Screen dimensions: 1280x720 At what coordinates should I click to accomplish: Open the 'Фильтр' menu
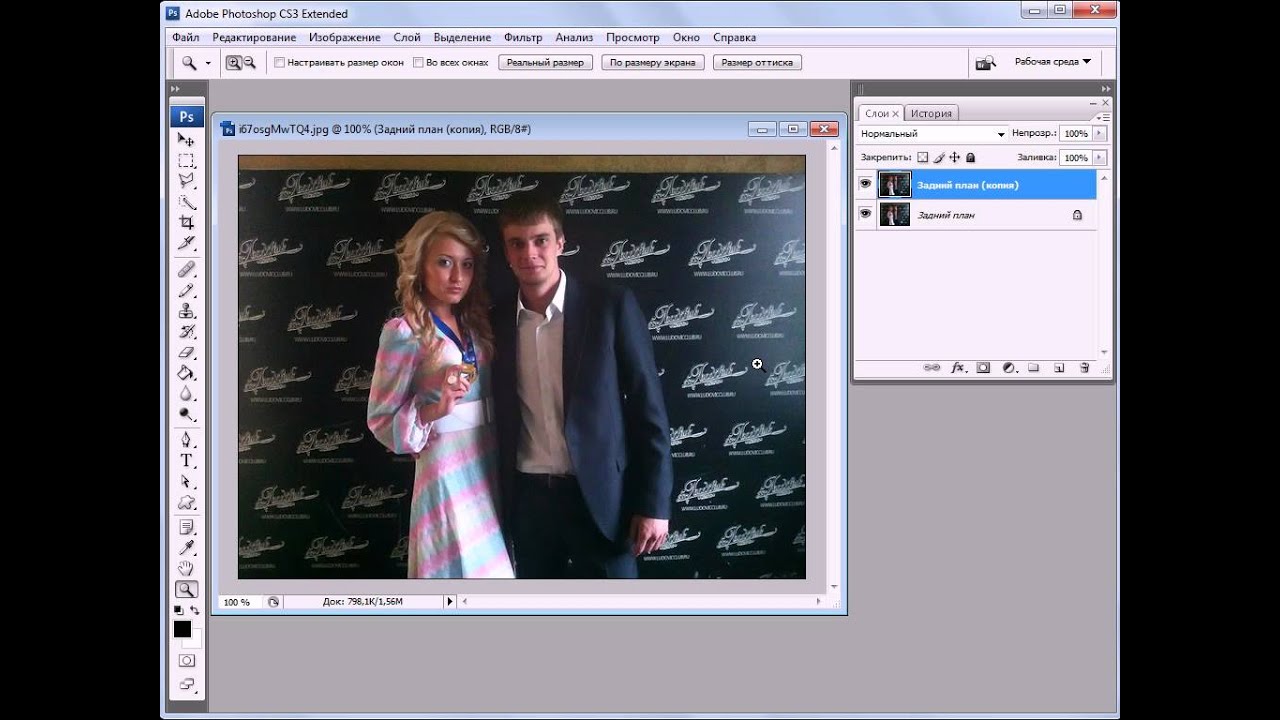click(523, 38)
